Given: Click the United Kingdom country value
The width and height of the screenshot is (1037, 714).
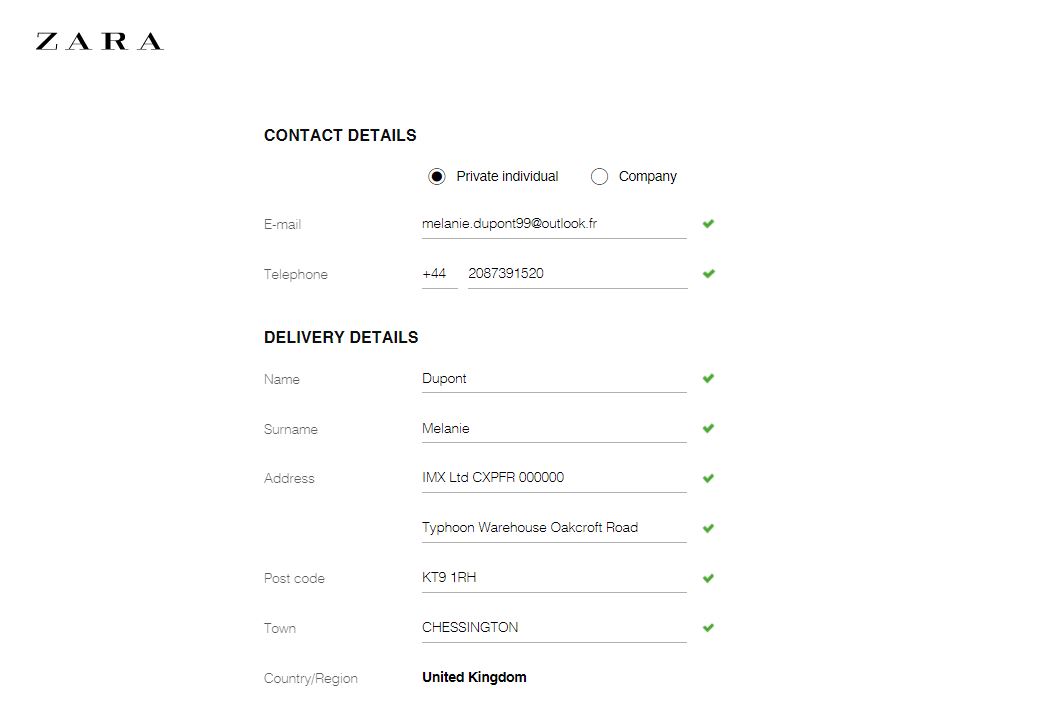Looking at the screenshot, I should 474,678.
